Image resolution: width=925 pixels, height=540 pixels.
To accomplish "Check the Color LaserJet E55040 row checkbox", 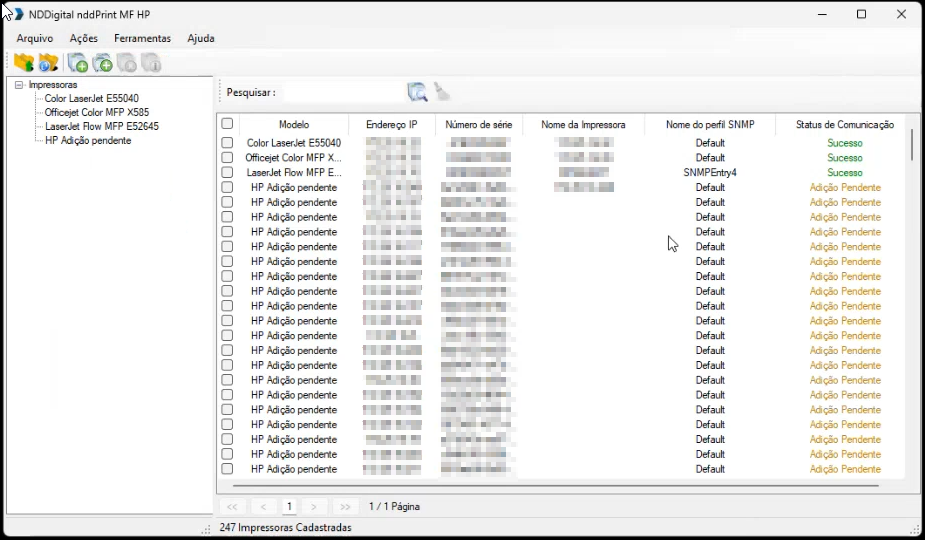I will [227, 143].
